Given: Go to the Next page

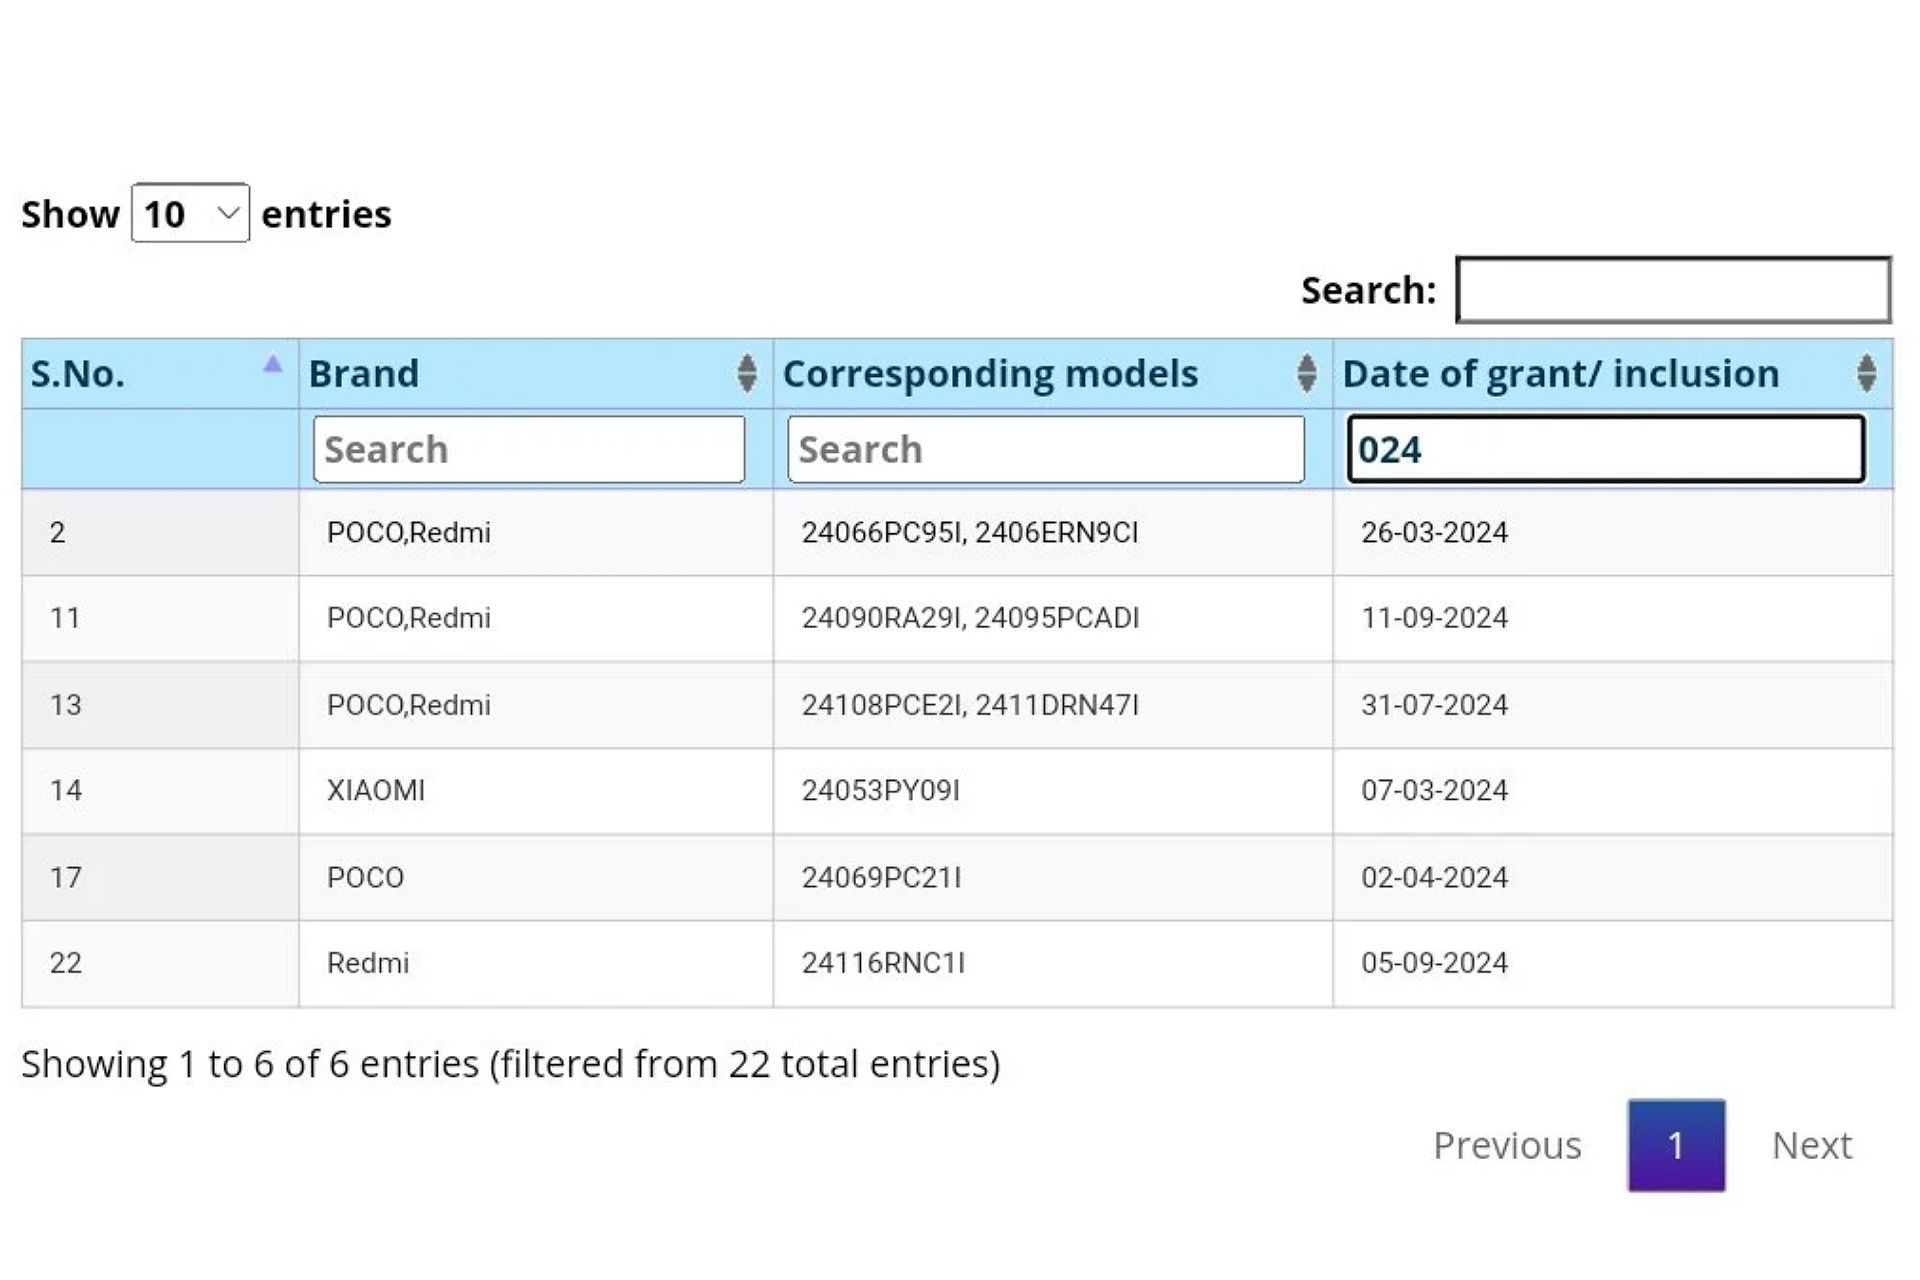Looking at the screenshot, I should coord(1812,1145).
